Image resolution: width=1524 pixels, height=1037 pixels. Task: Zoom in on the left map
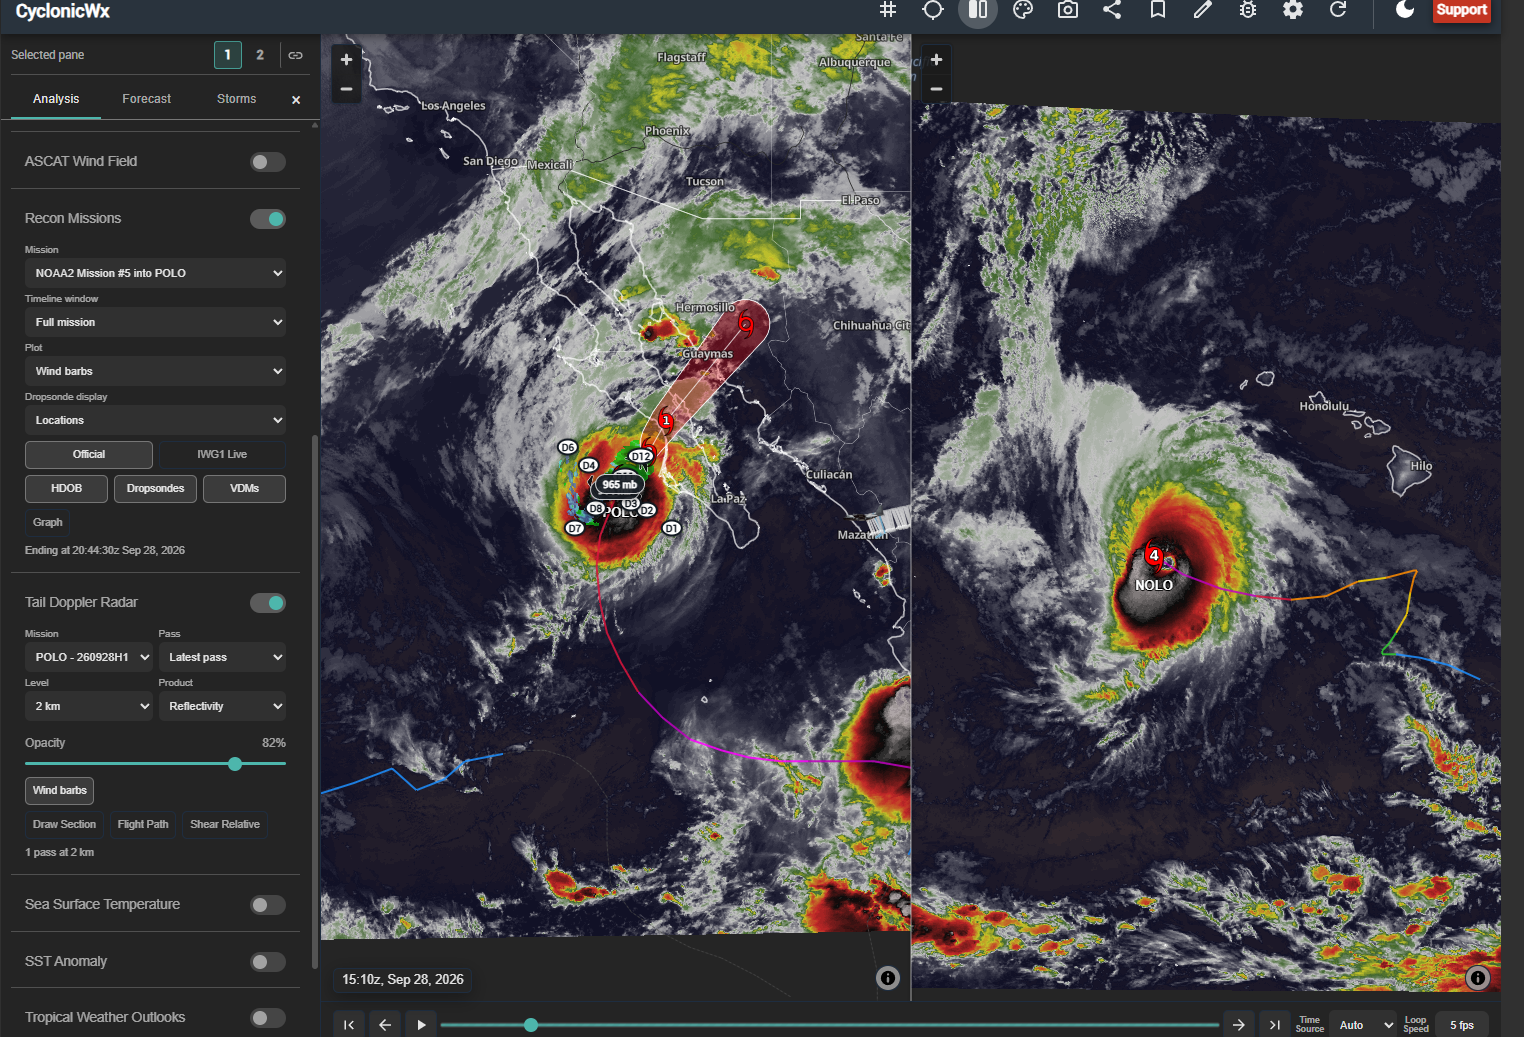point(346,60)
